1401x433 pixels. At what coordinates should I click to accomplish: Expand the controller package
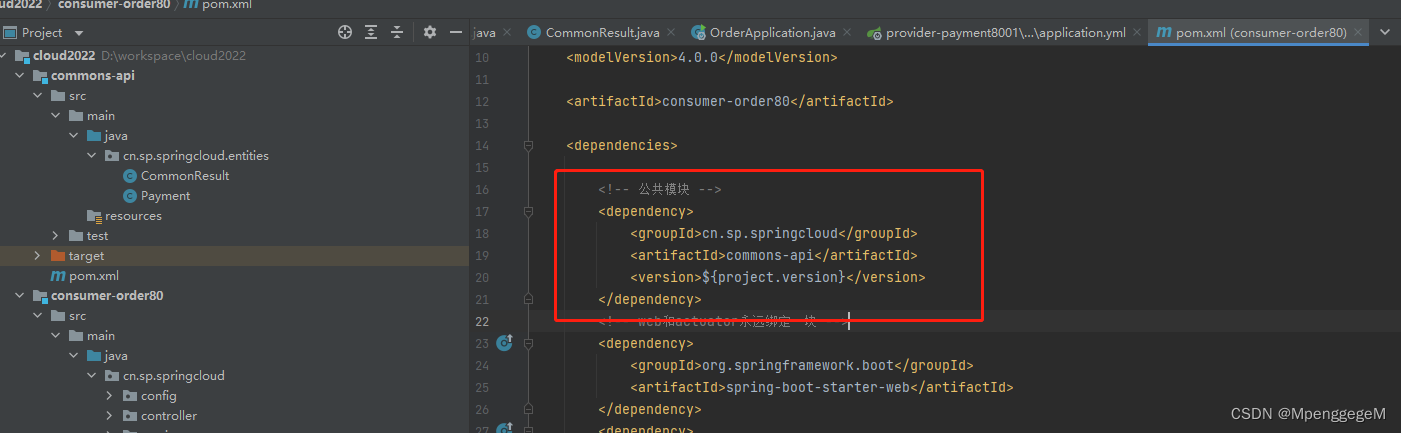pyautogui.click(x=110, y=416)
